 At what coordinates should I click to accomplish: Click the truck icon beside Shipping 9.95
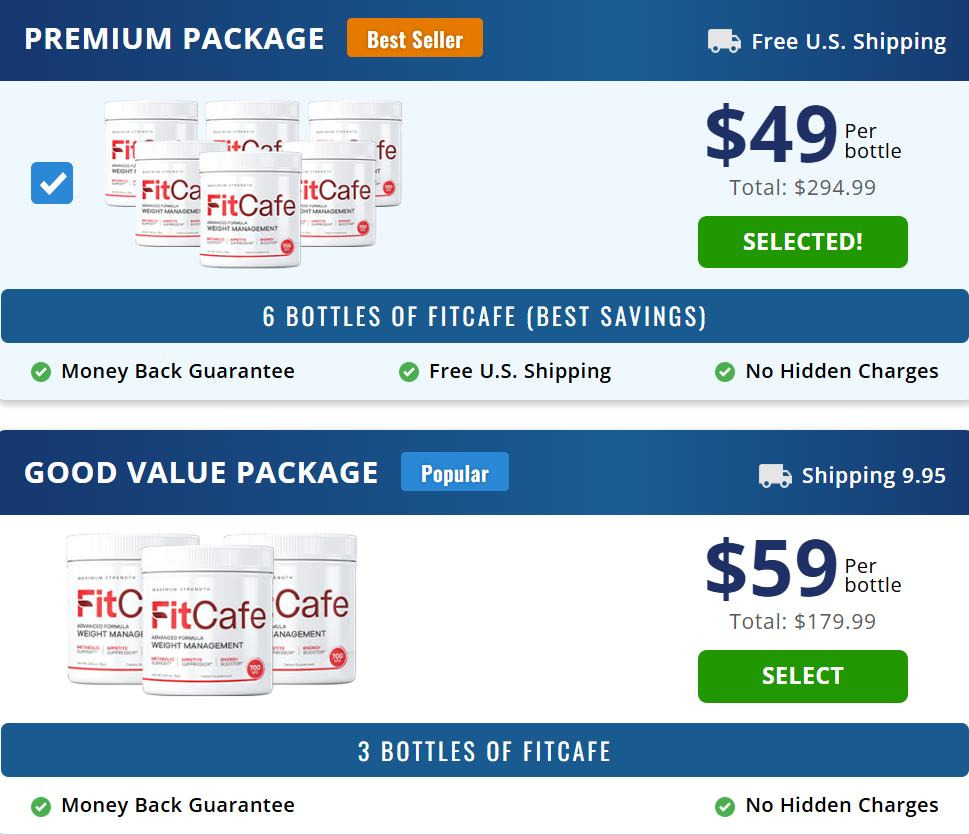coord(775,476)
